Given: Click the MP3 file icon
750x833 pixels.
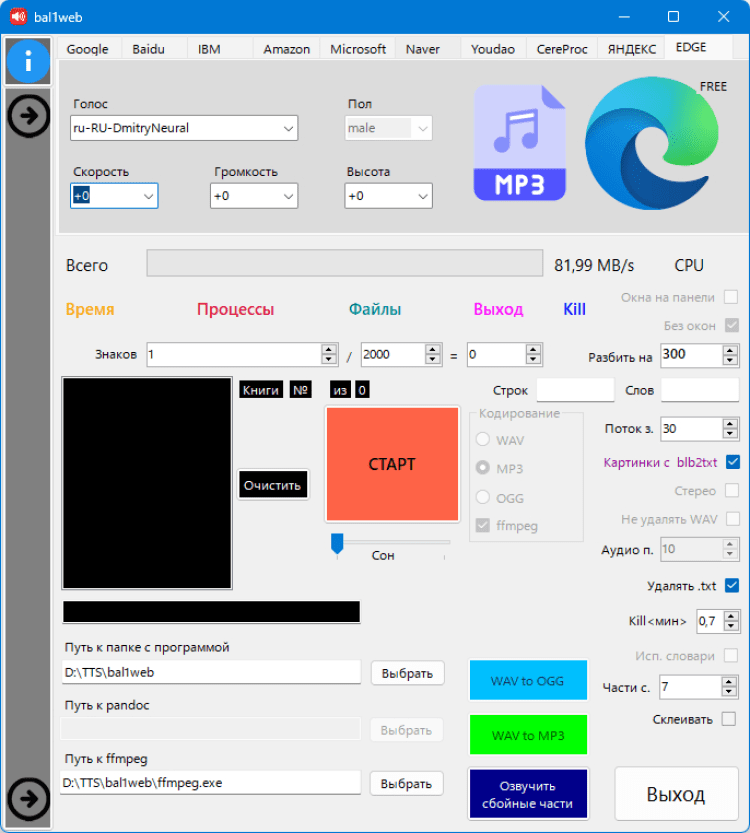Looking at the screenshot, I should [x=519, y=143].
